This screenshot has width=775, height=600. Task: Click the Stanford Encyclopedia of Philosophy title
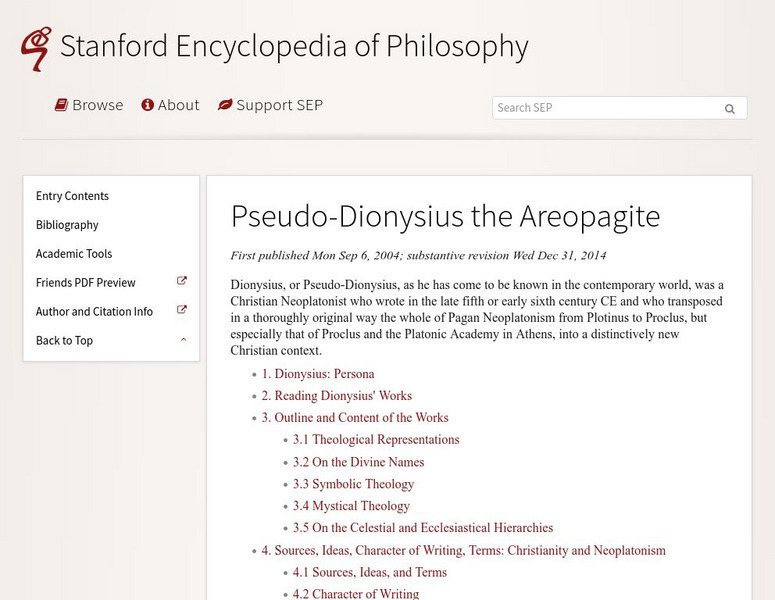(294, 46)
